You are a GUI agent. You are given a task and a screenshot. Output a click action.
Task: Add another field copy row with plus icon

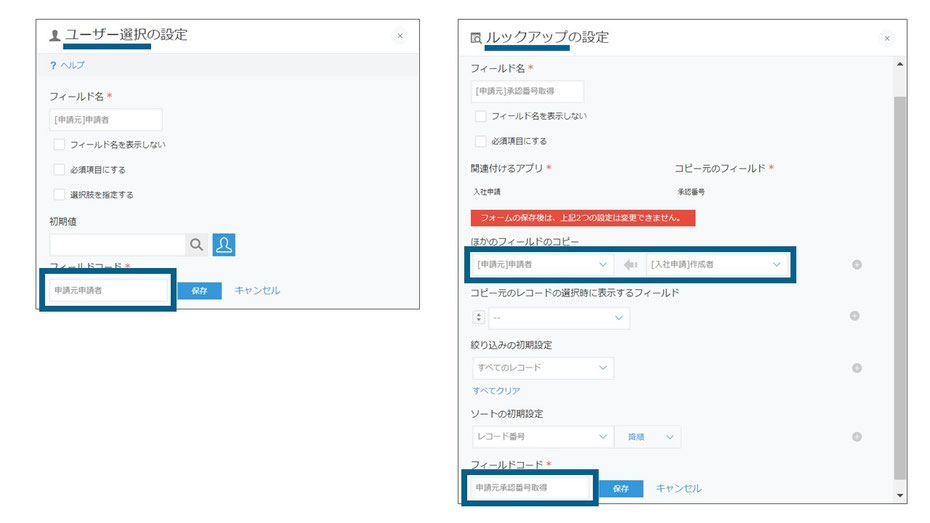coord(857,265)
